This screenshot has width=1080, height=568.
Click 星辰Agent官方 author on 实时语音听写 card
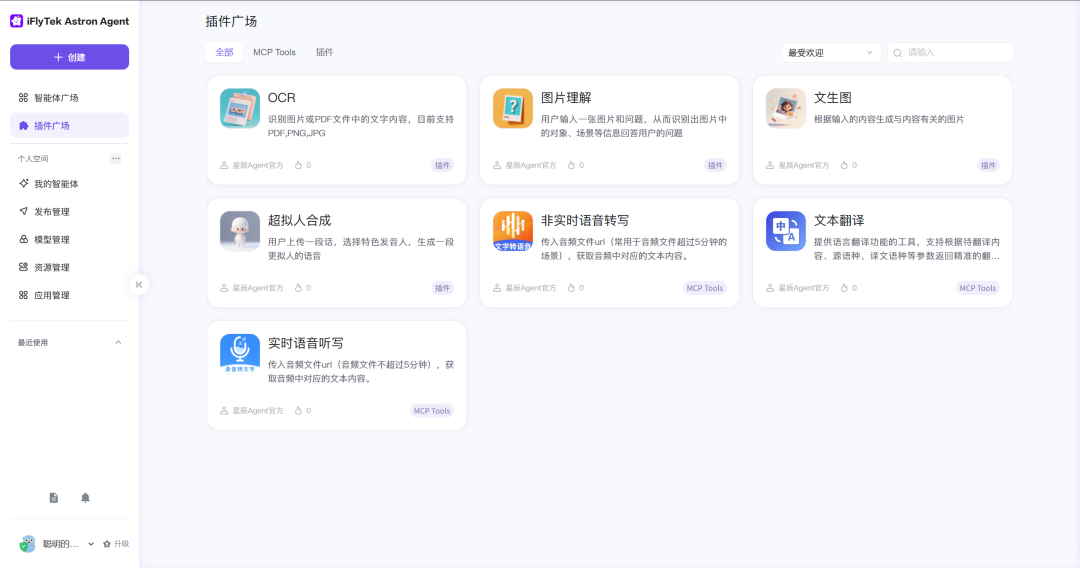258,410
